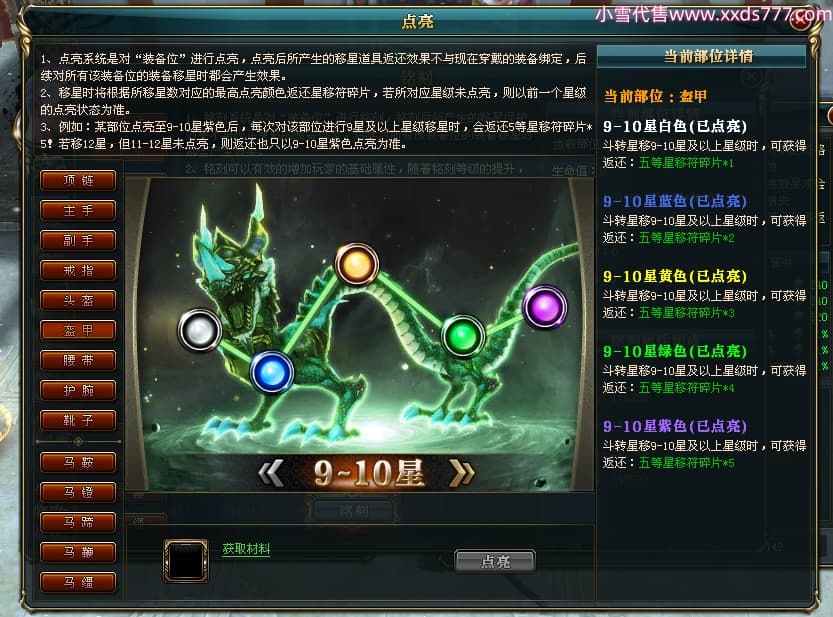Image resolution: width=833 pixels, height=617 pixels.
Task: Choose the 盔甲 equipment slot
Action: point(78,331)
